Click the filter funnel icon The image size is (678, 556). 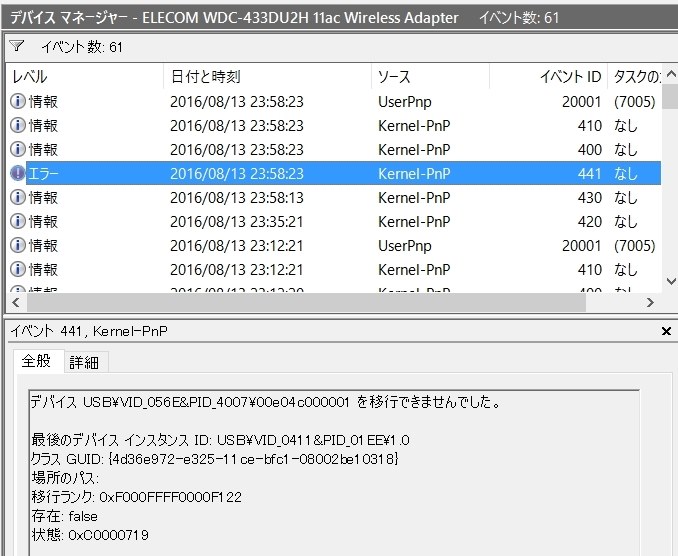click(x=16, y=46)
